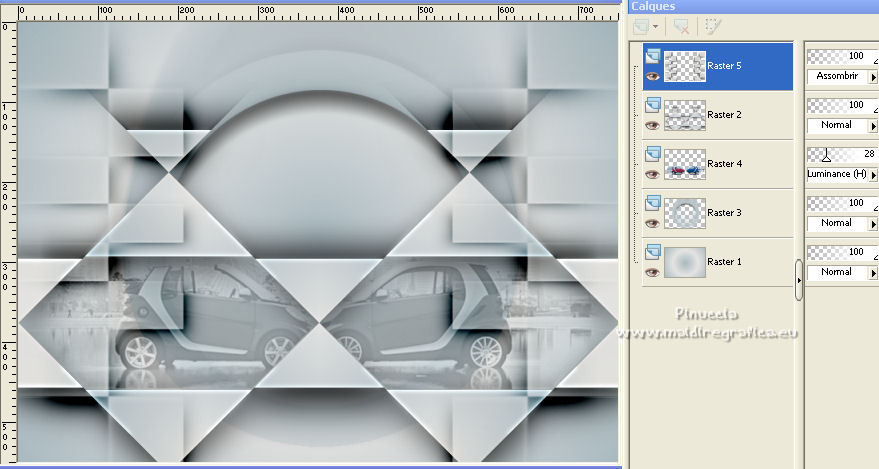The image size is (879, 469).
Task: Adjust Raster 4 opacity slider at 28
Action: pos(842,154)
